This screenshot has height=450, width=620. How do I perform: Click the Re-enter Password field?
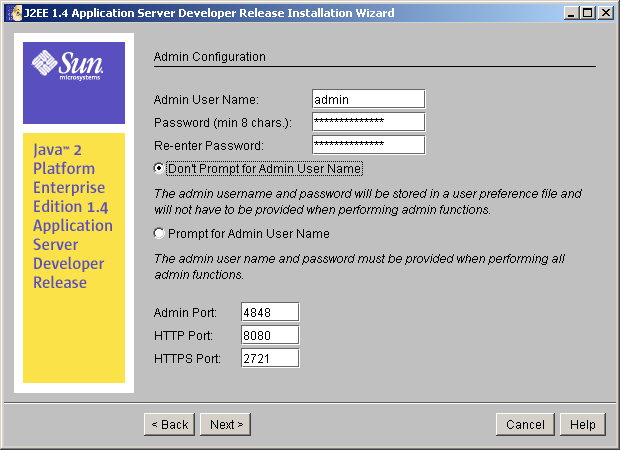pyautogui.click(x=368, y=145)
